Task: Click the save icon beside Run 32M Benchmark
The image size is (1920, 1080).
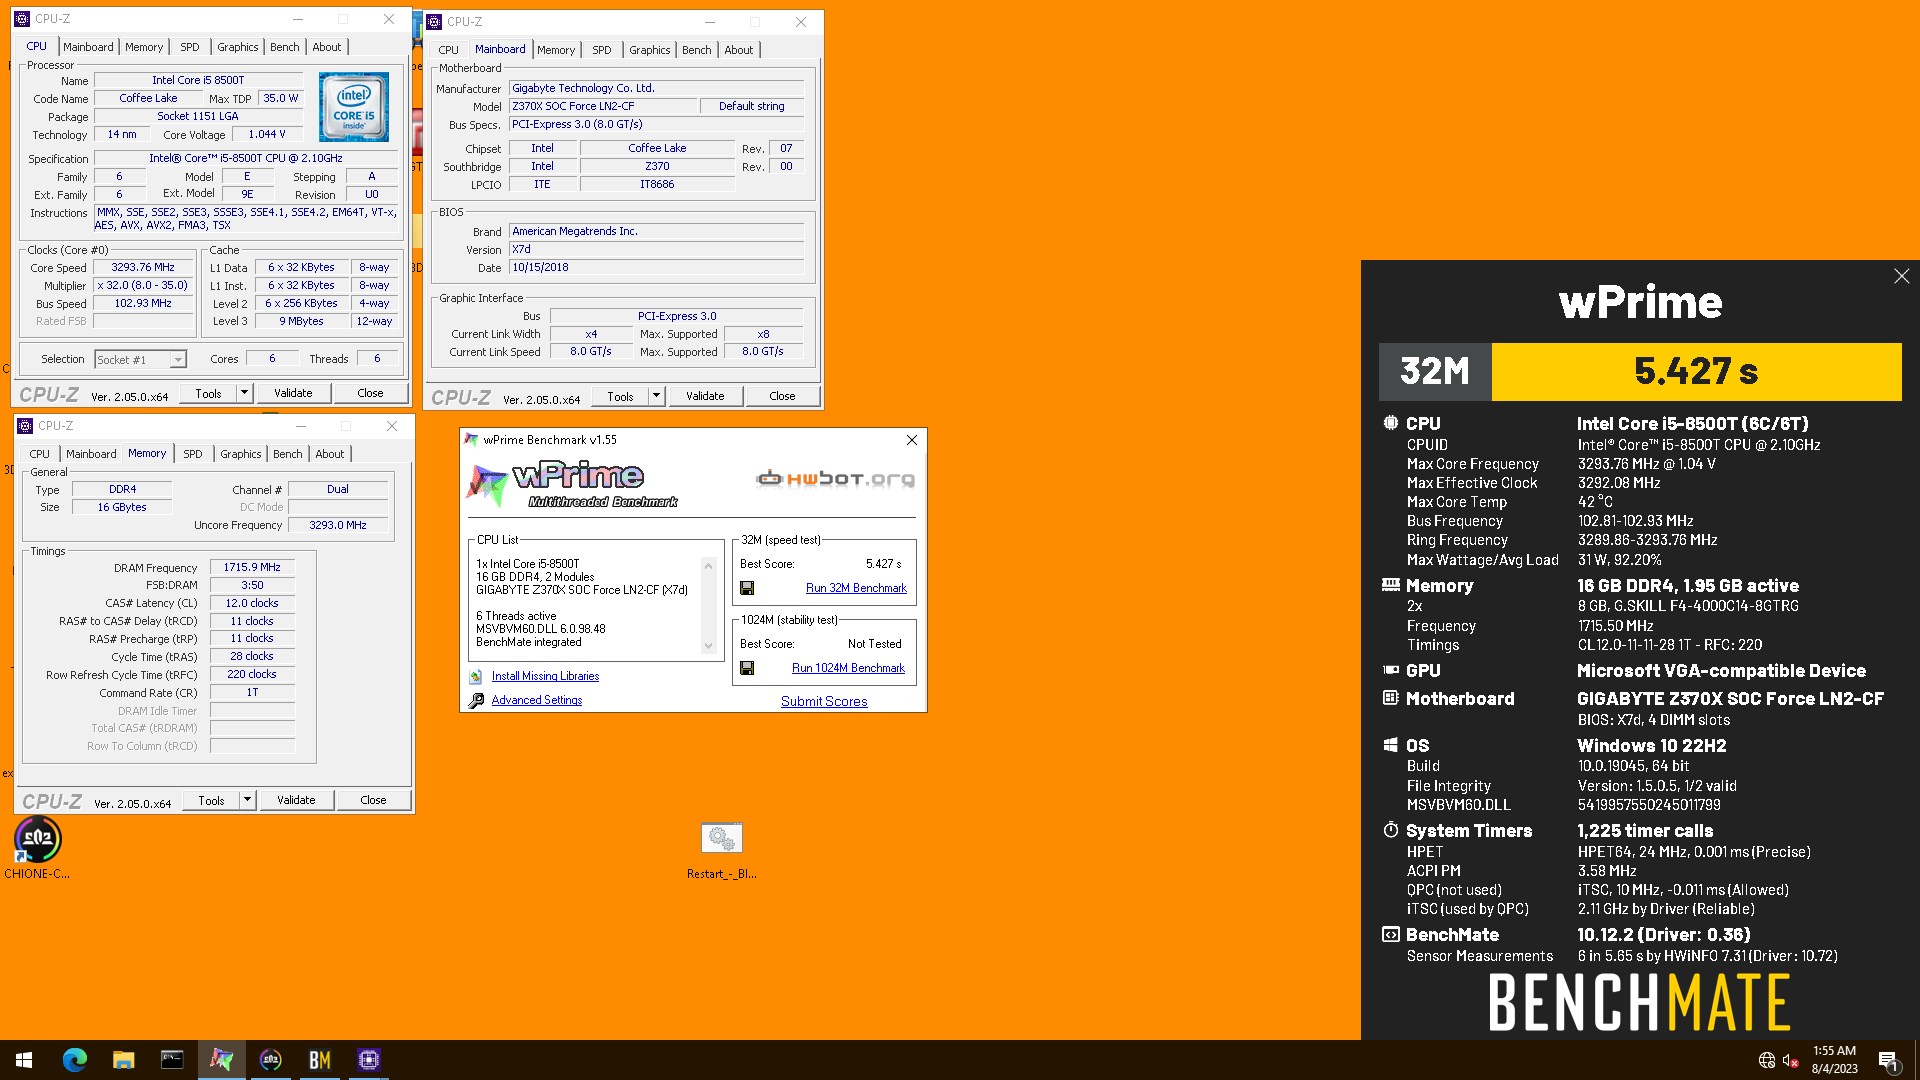Action: [747, 588]
